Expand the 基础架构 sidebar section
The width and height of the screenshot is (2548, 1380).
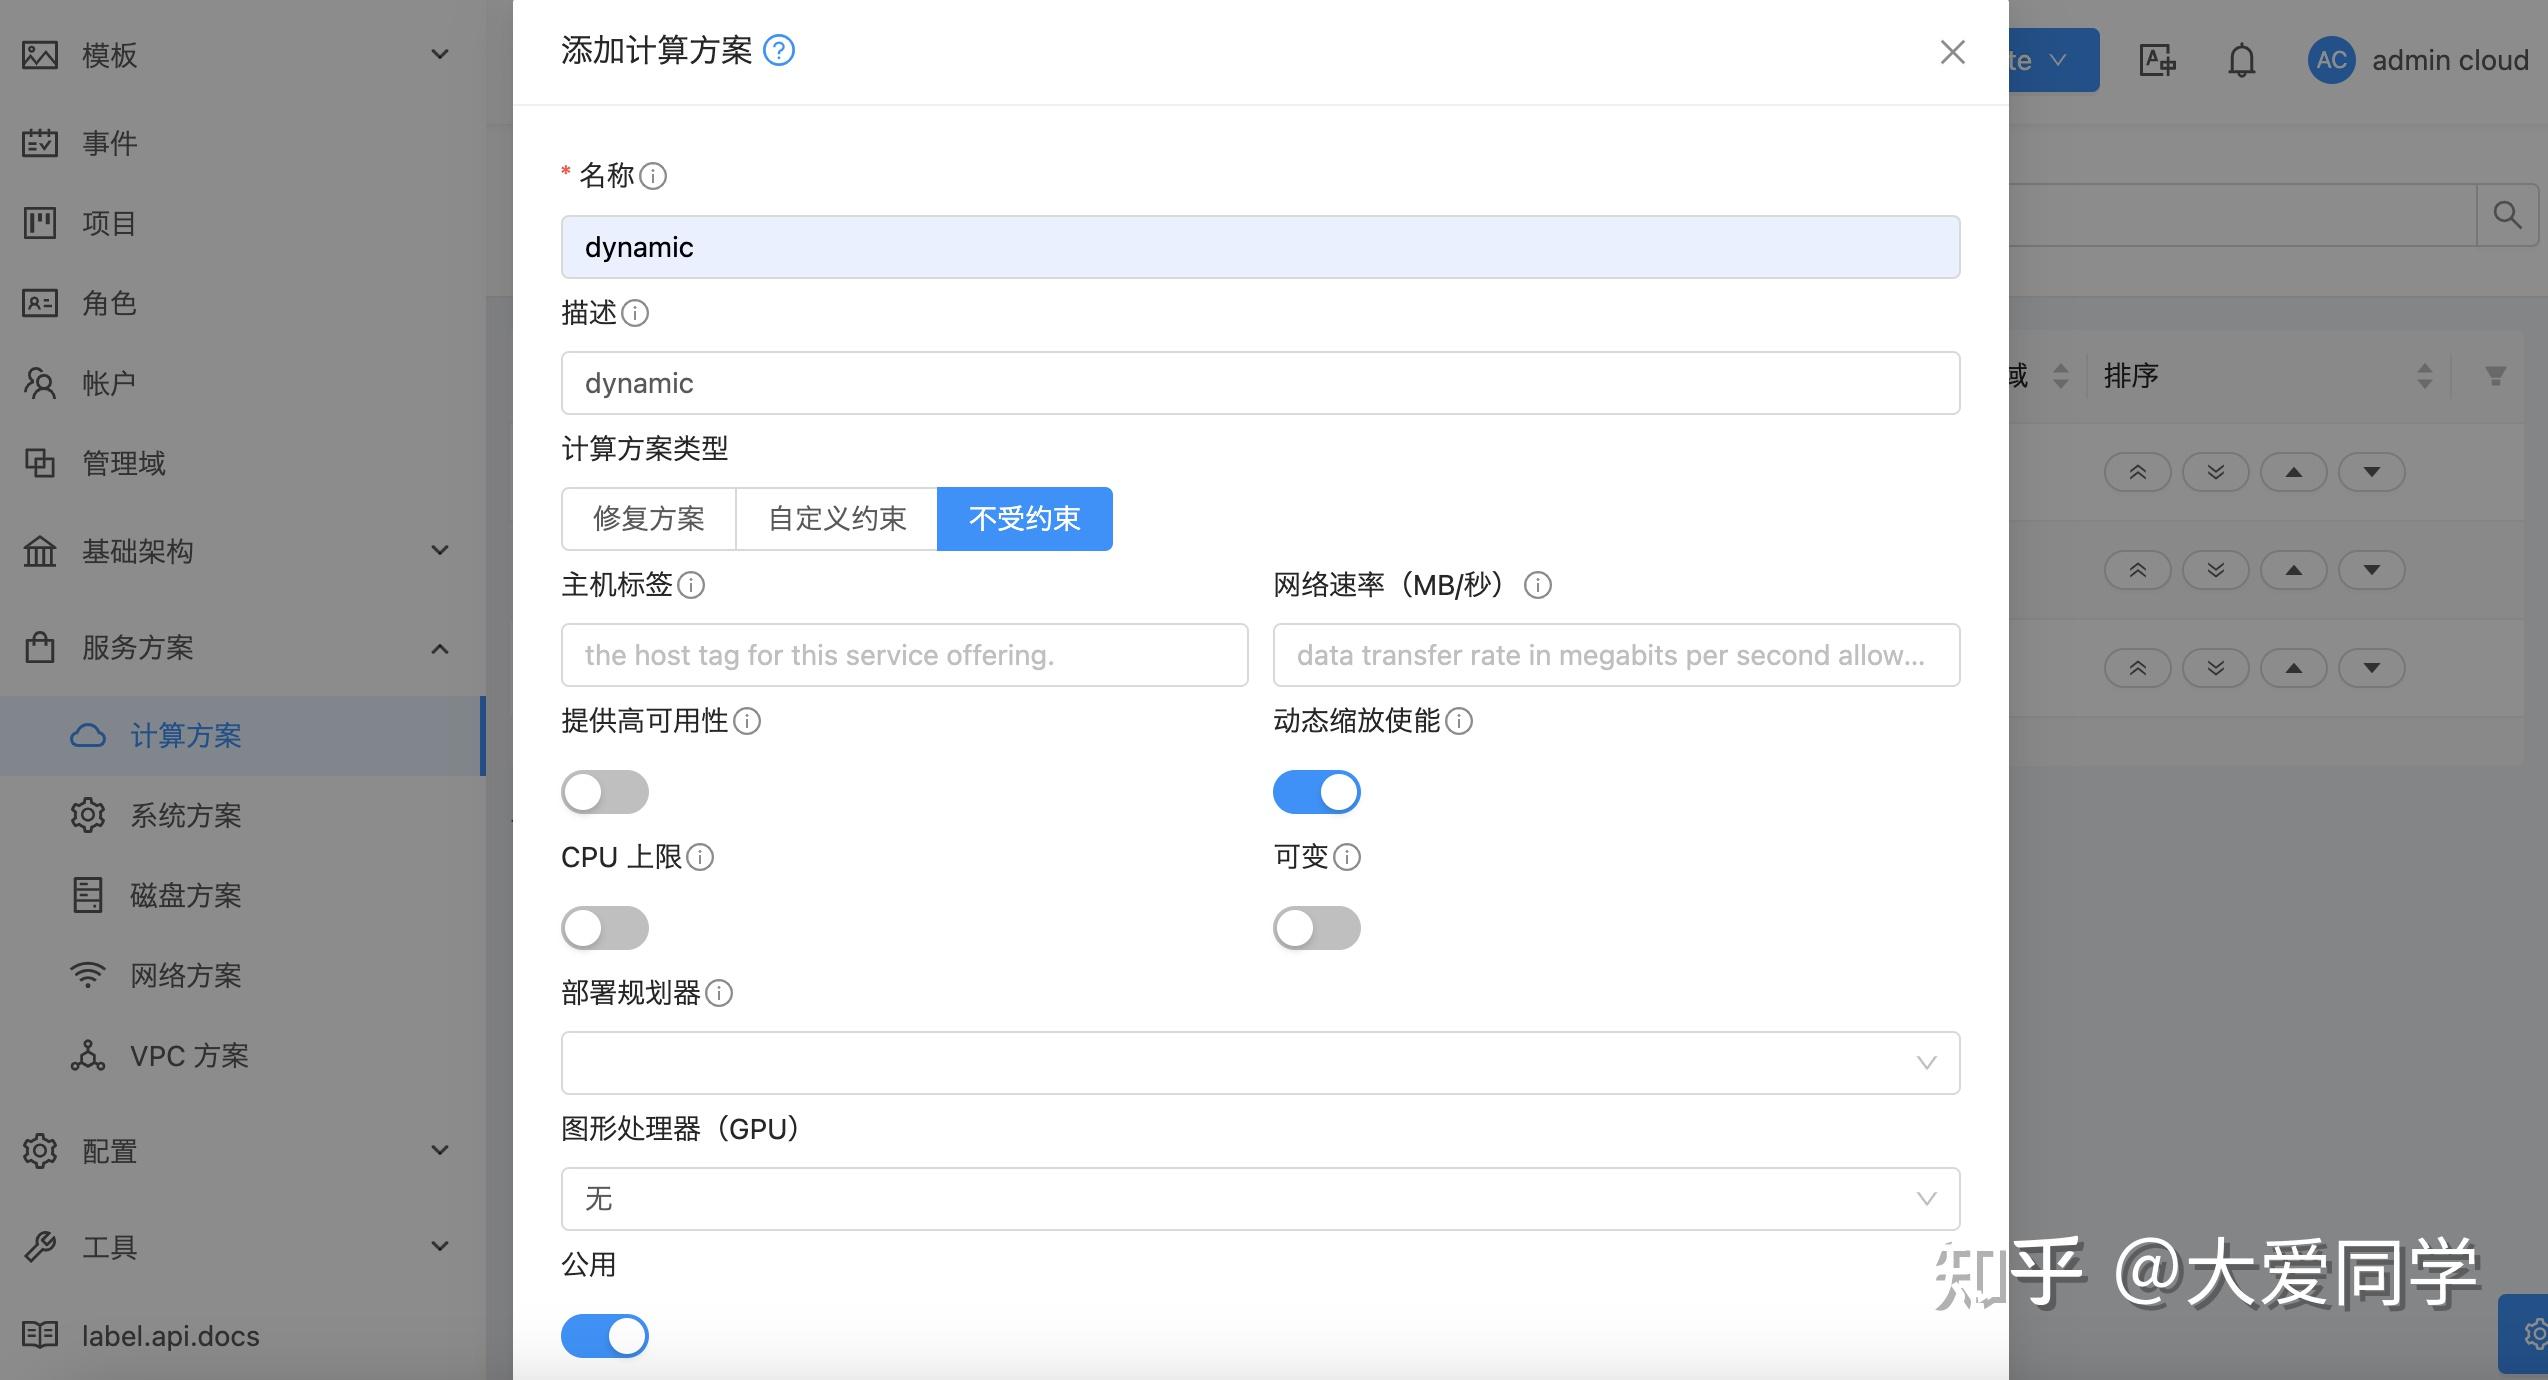pyautogui.click(x=137, y=552)
